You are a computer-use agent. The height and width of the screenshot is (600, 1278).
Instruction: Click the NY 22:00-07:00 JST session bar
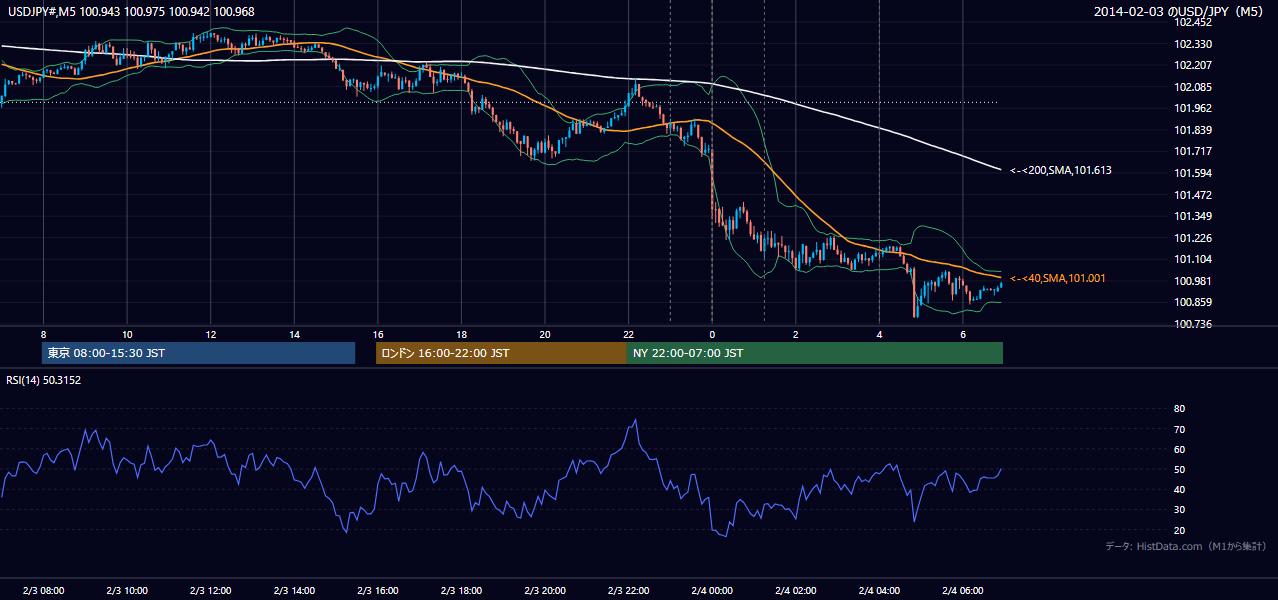point(815,353)
